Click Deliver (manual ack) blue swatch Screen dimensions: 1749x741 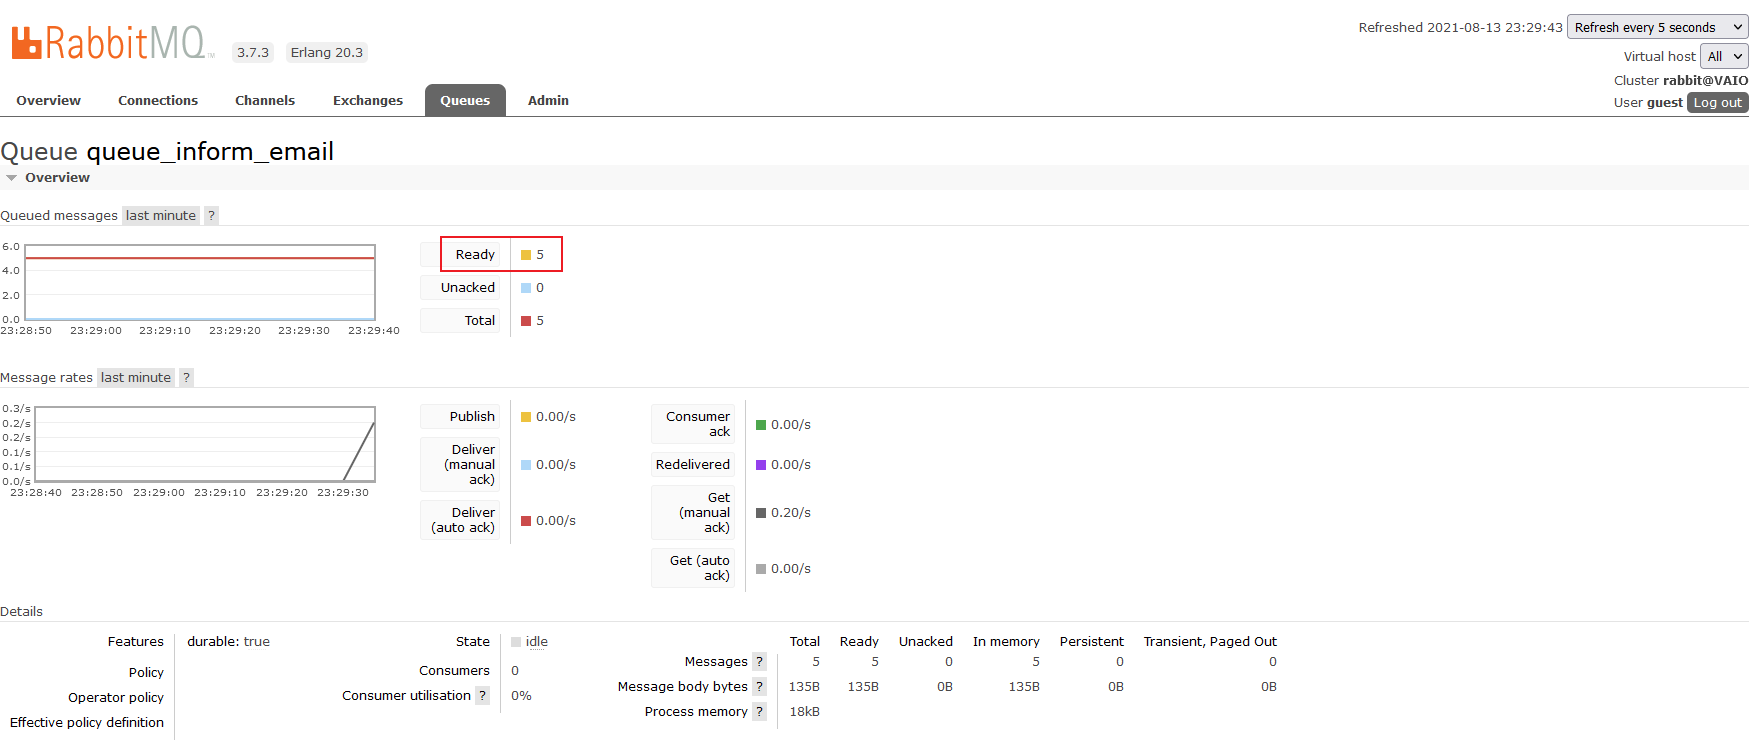(526, 465)
